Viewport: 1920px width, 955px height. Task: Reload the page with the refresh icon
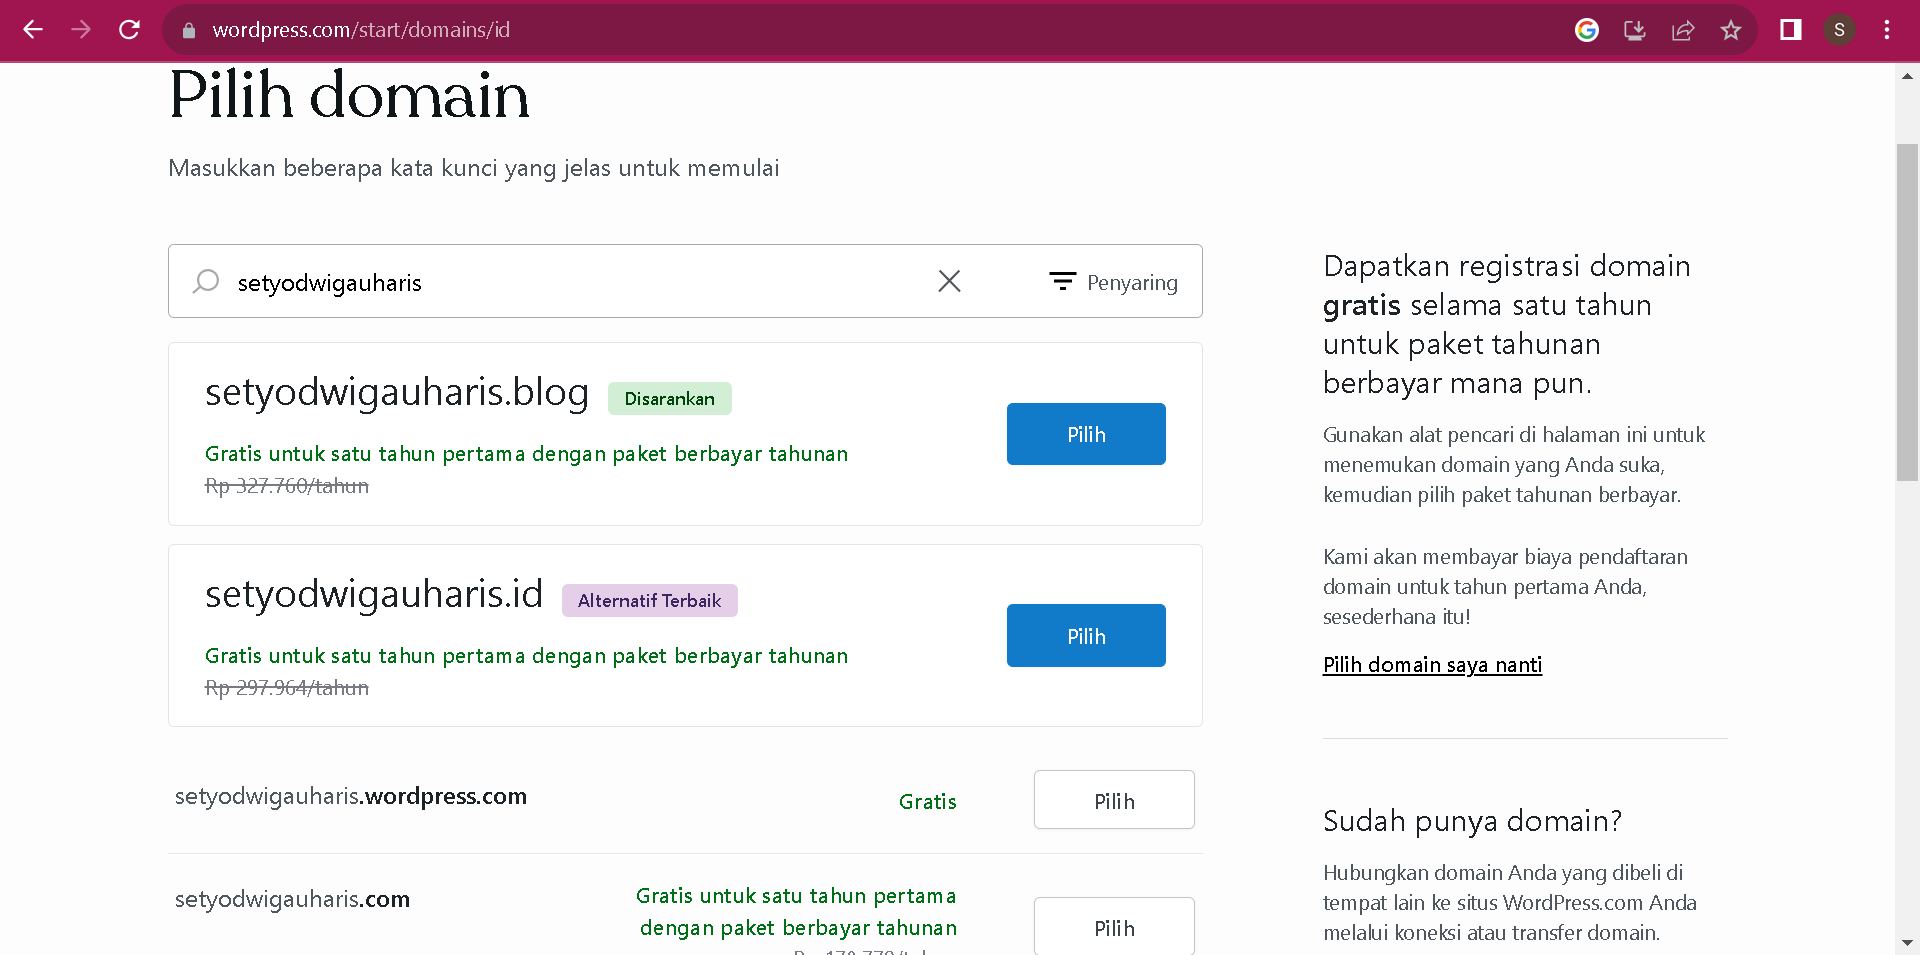(x=129, y=30)
